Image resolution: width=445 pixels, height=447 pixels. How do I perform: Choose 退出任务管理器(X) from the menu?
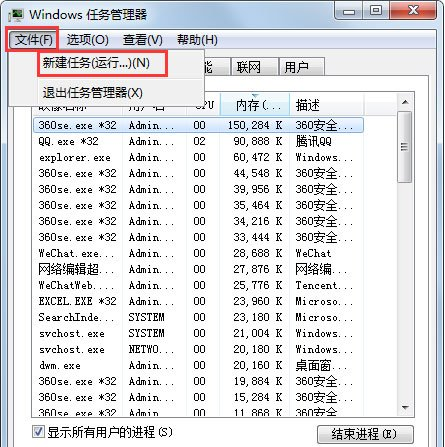[93, 93]
